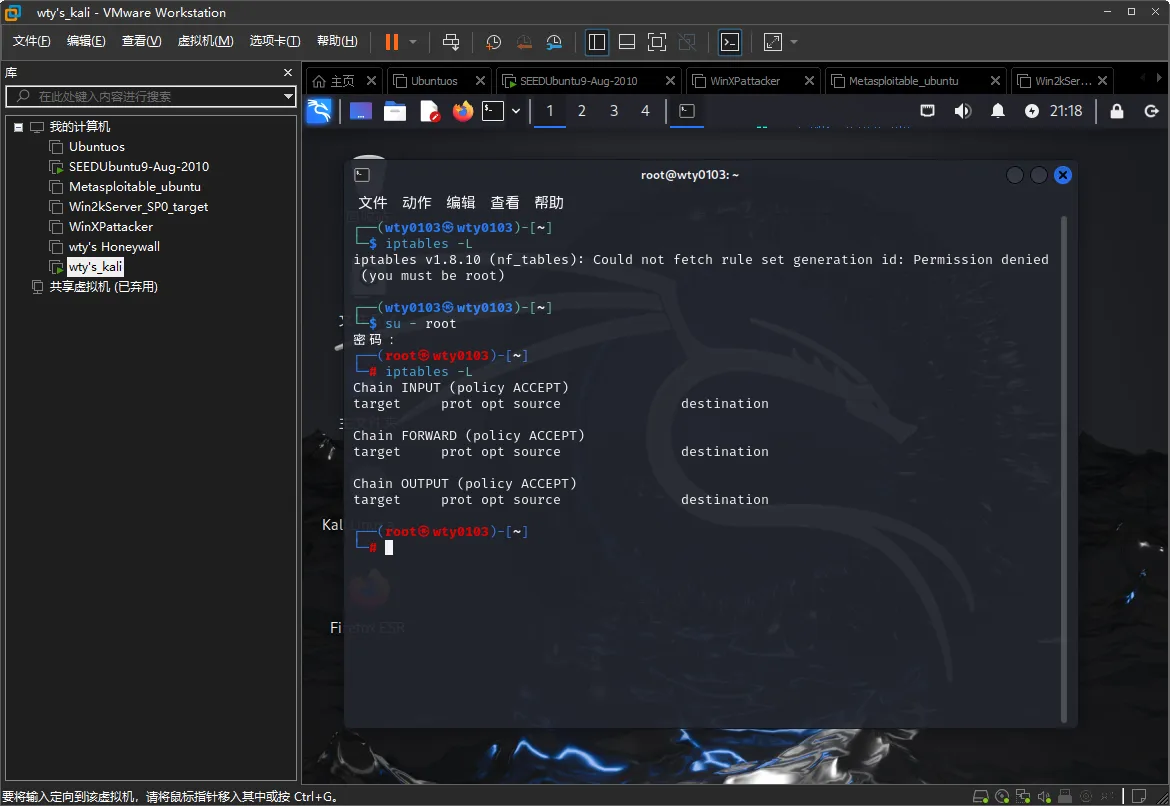The image size is (1170, 806).
Task: Click the volume speaker icon in the Kali panel
Action: 963,111
